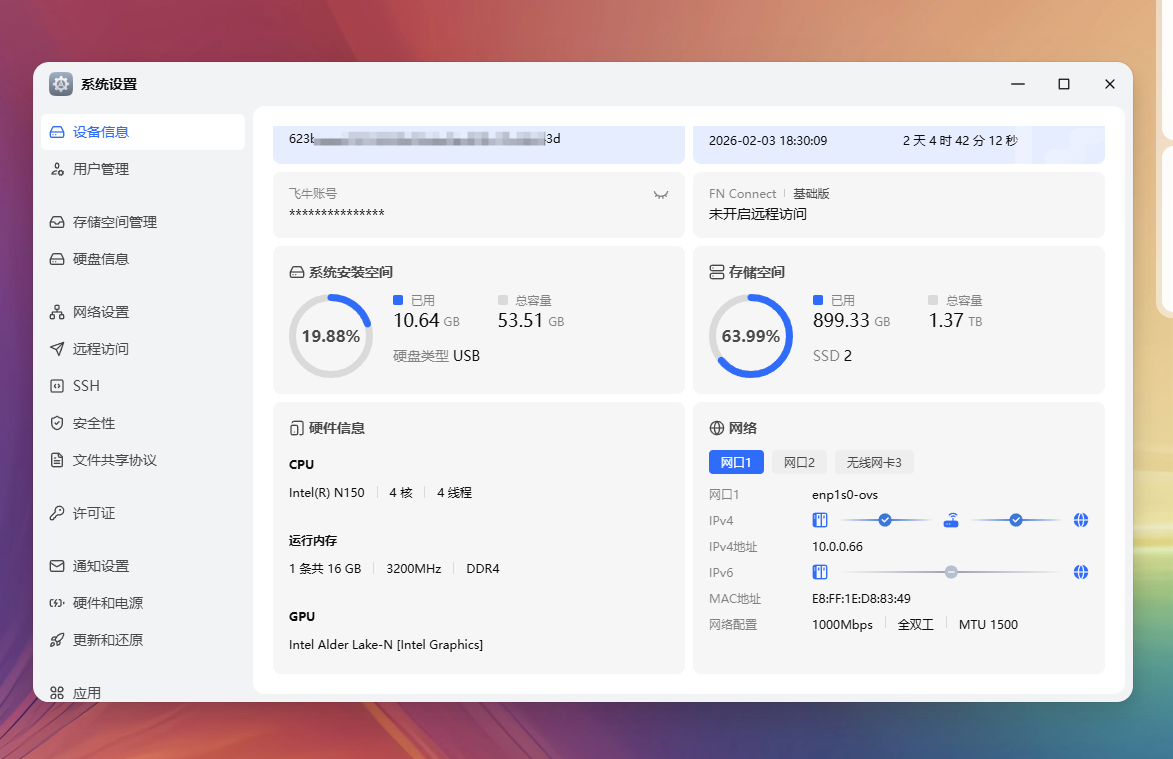This screenshot has height=759, width=1173.
Task: Open 通知设置 in the sidebar
Action: (100, 566)
